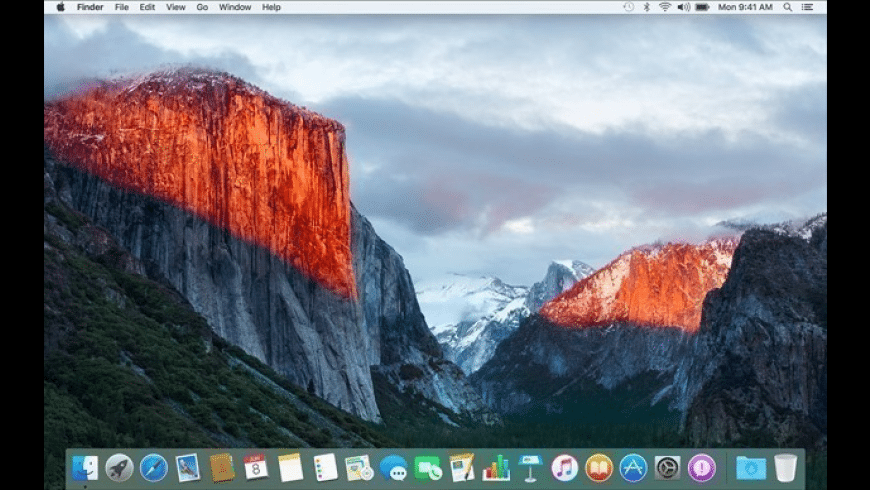Open Reminders list icon in Dock

pos(325,468)
